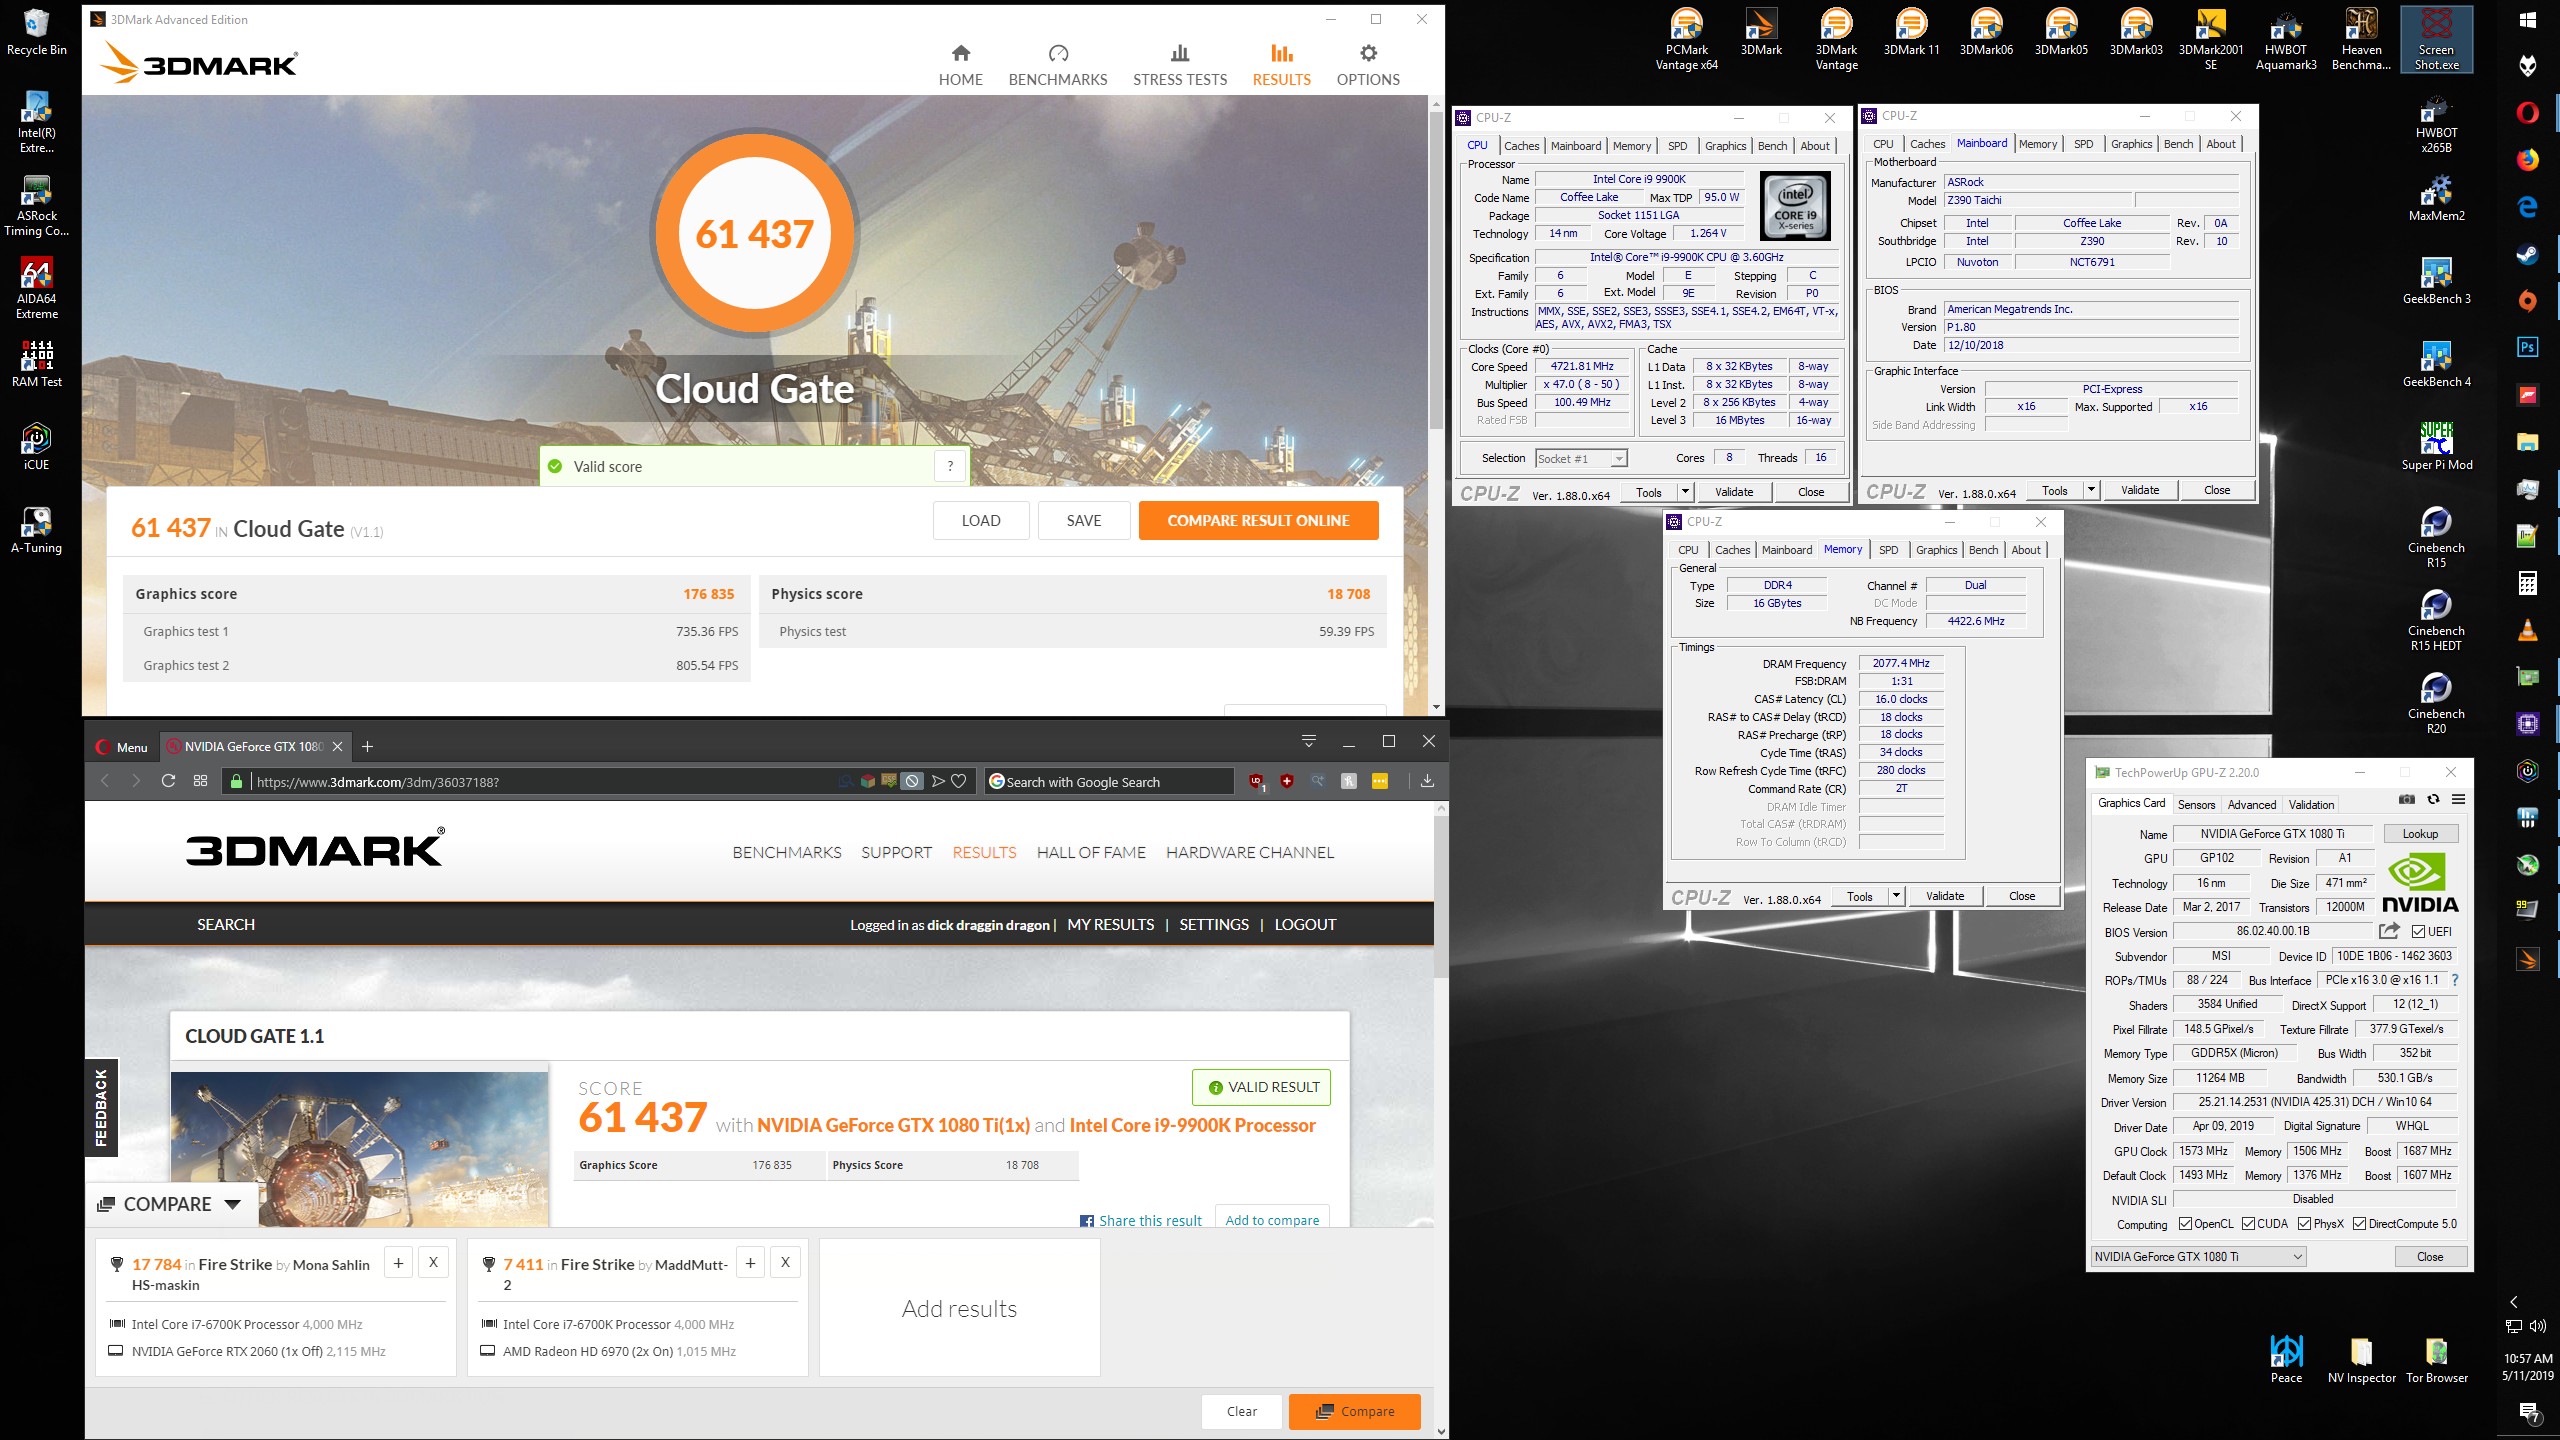The width and height of the screenshot is (2560, 1440).
Task: Open the Sensors tab in GPU-Z
Action: pyautogui.click(x=2196, y=804)
